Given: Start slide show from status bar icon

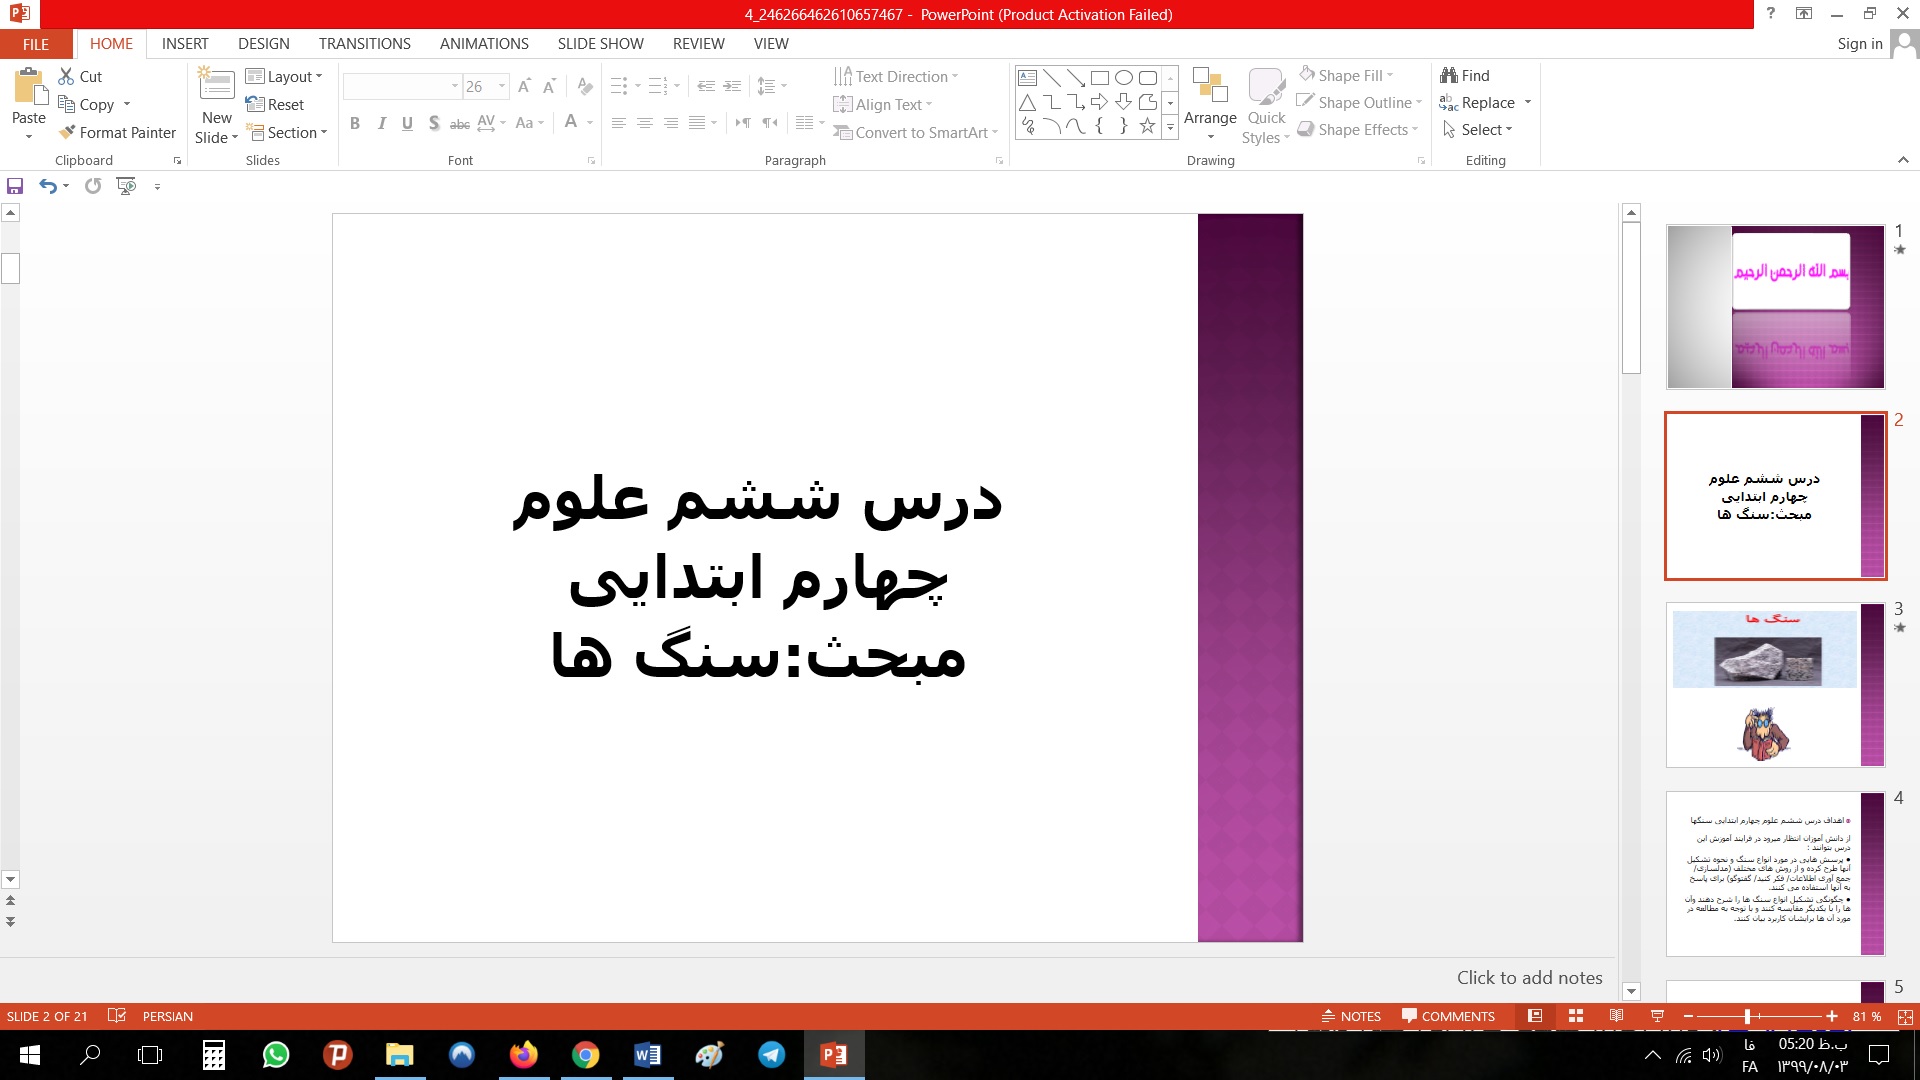Looking at the screenshot, I should pyautogui.click(x=1657, y=1016).
